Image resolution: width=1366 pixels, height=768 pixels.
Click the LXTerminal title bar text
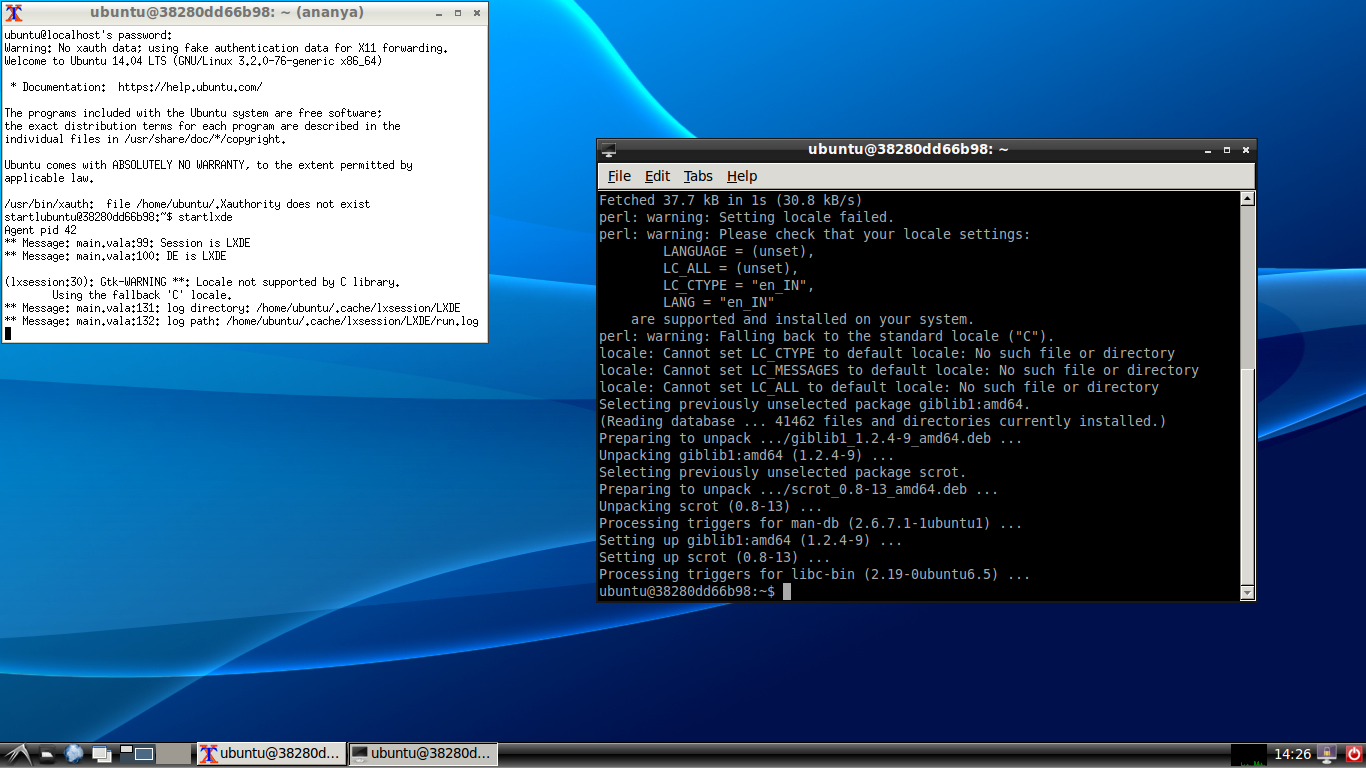point(908,150)
